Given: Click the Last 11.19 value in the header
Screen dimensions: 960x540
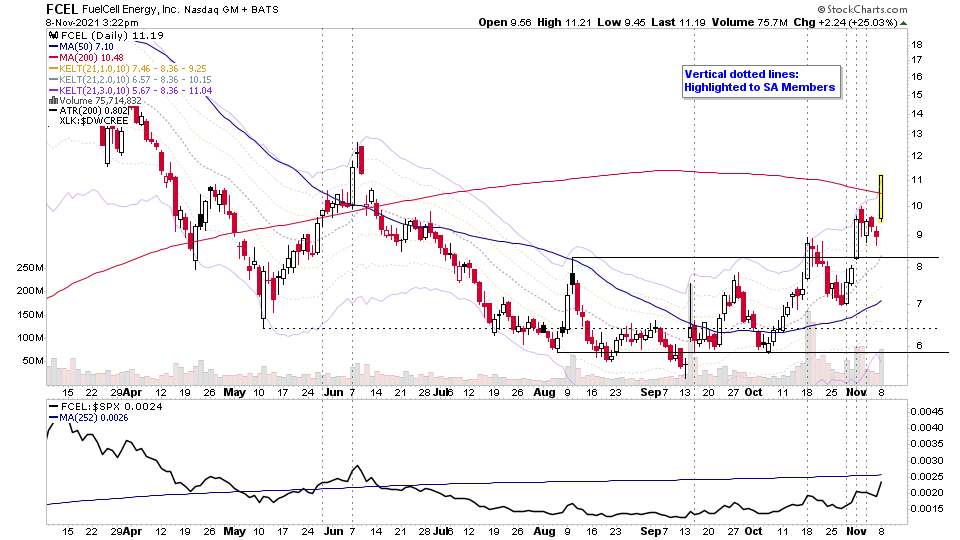Looking at the screenshot, I should click(678, 23).
